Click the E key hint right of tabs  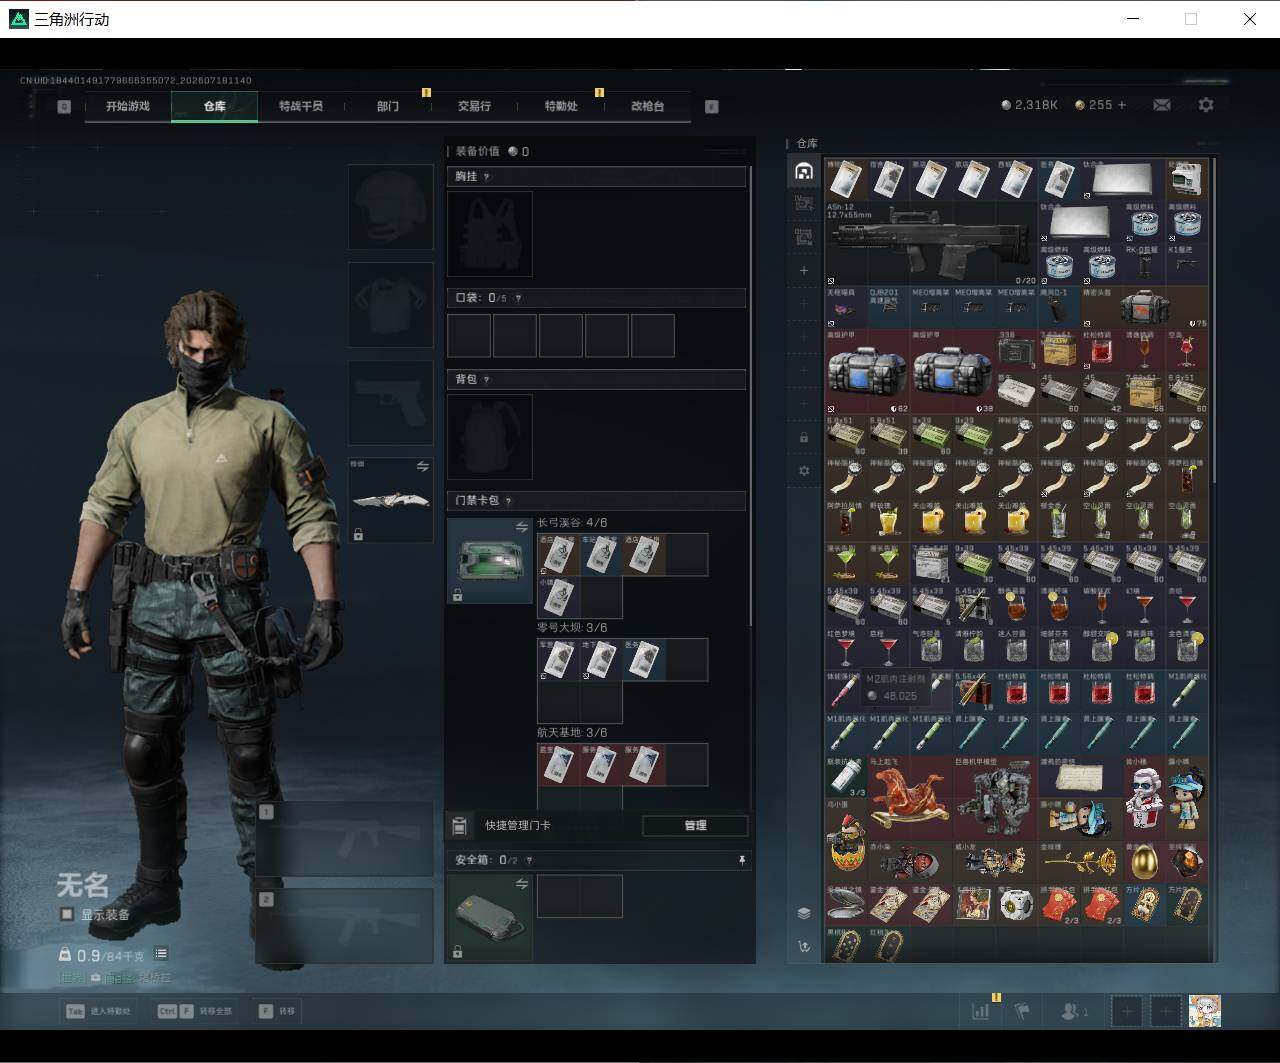pos(712,106)
